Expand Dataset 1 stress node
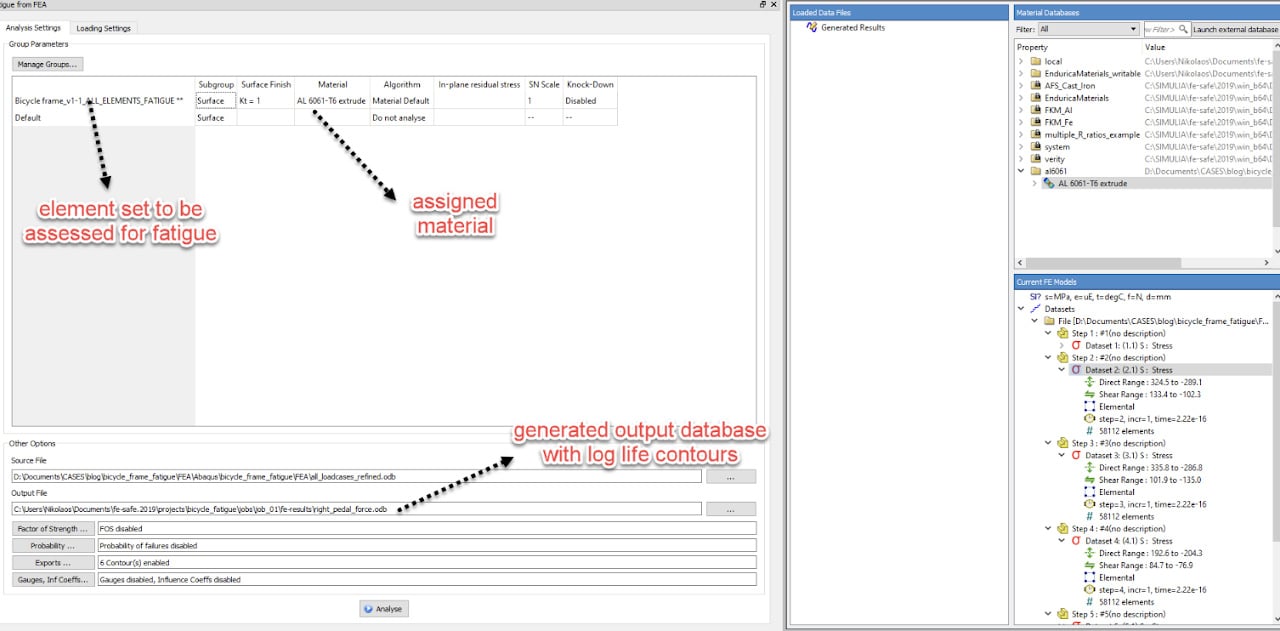The width and height of the screenshot is (1280, 631). point(1062,345)
